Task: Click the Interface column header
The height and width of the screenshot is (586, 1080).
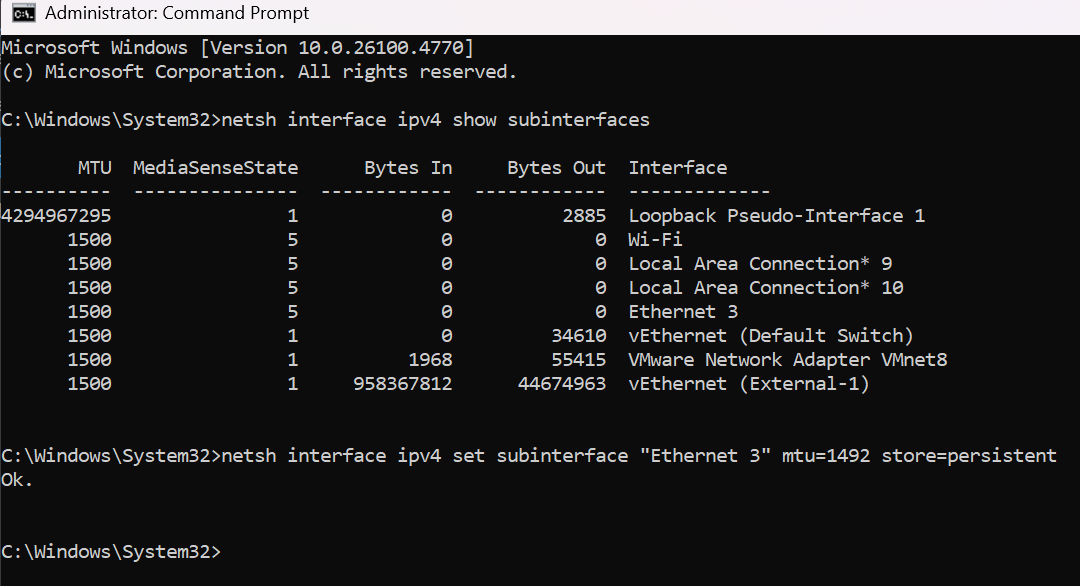Action: (x=678, y=168)
